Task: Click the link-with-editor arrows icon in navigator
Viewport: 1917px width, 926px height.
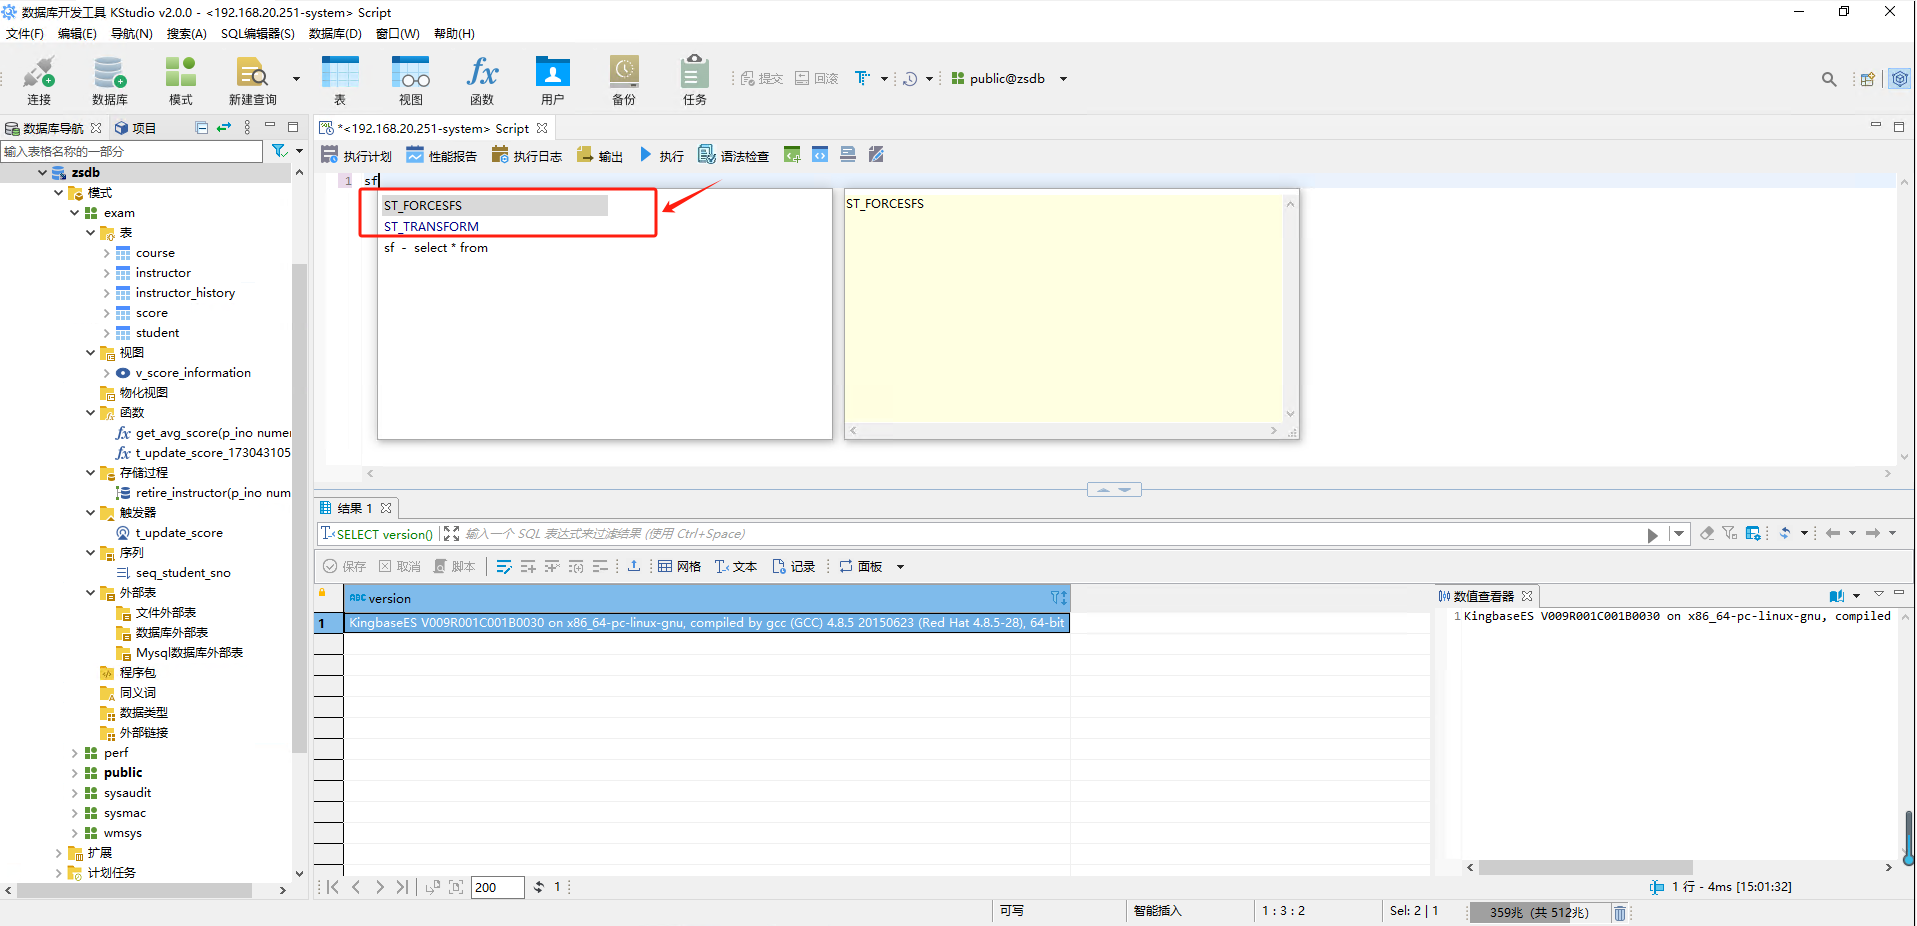Action: coord(224,127)
